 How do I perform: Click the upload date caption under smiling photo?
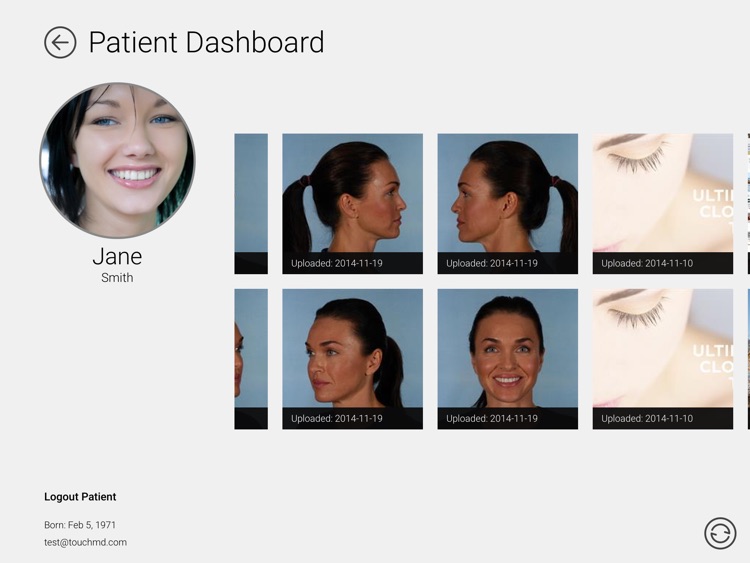pyautogui.click(x=492, y=419)
